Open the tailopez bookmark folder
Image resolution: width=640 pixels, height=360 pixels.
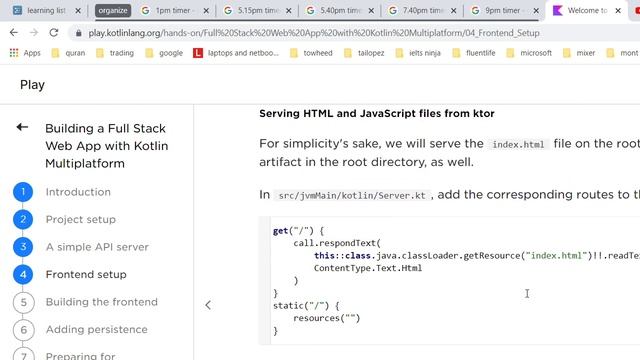(x=364, y=53)
